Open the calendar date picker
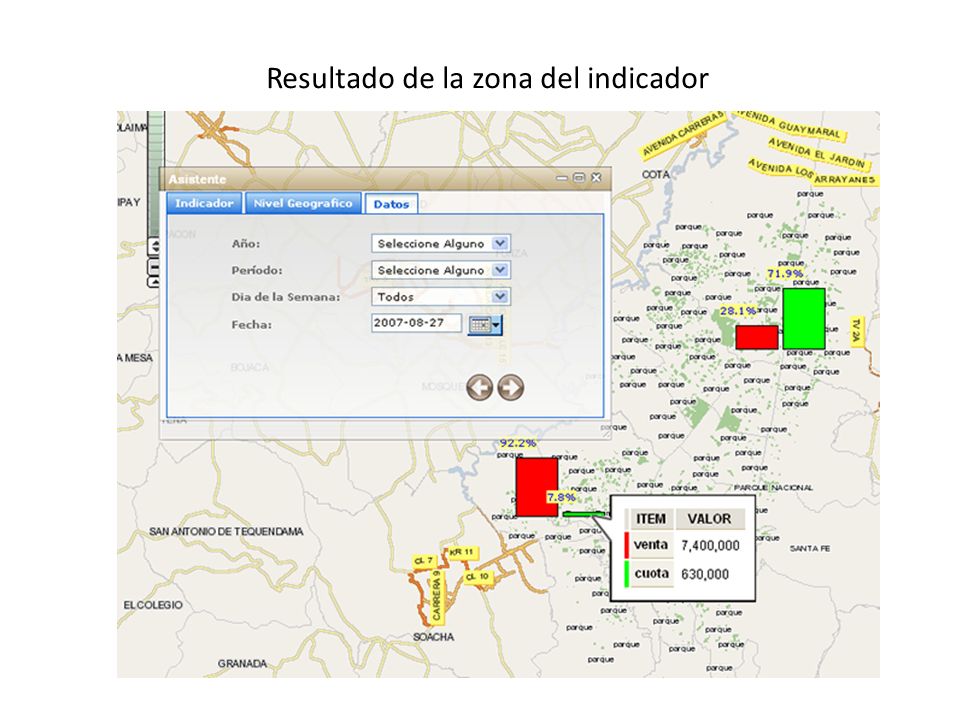960x720 pixels. [485, 324]
